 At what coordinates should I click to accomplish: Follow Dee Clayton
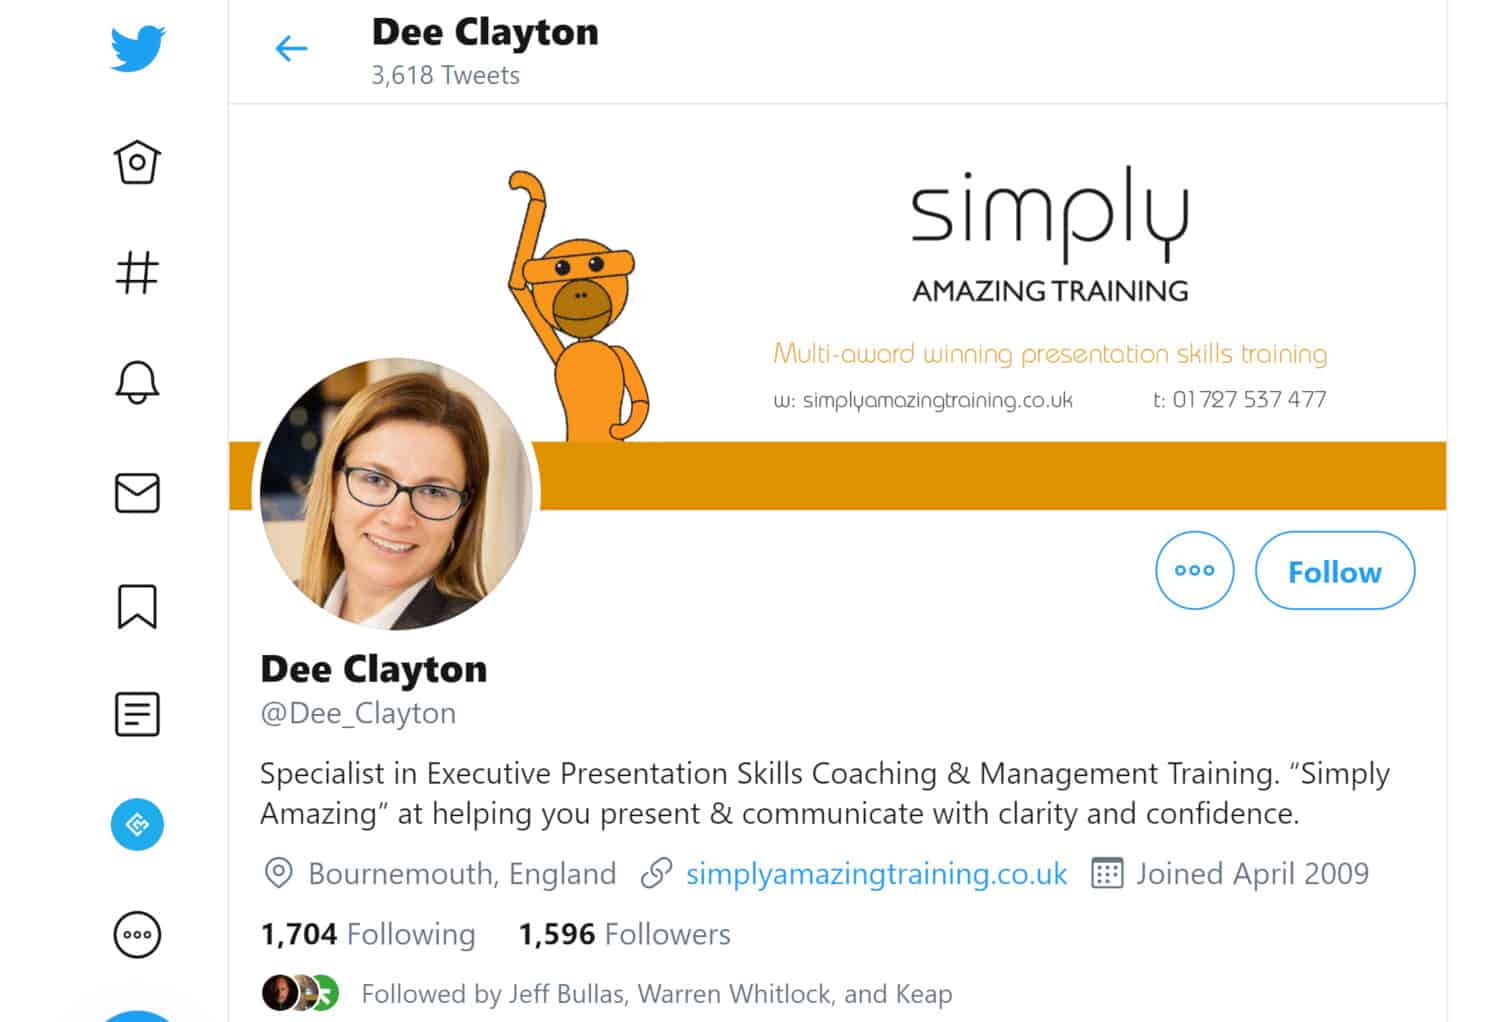point(1334,570)
